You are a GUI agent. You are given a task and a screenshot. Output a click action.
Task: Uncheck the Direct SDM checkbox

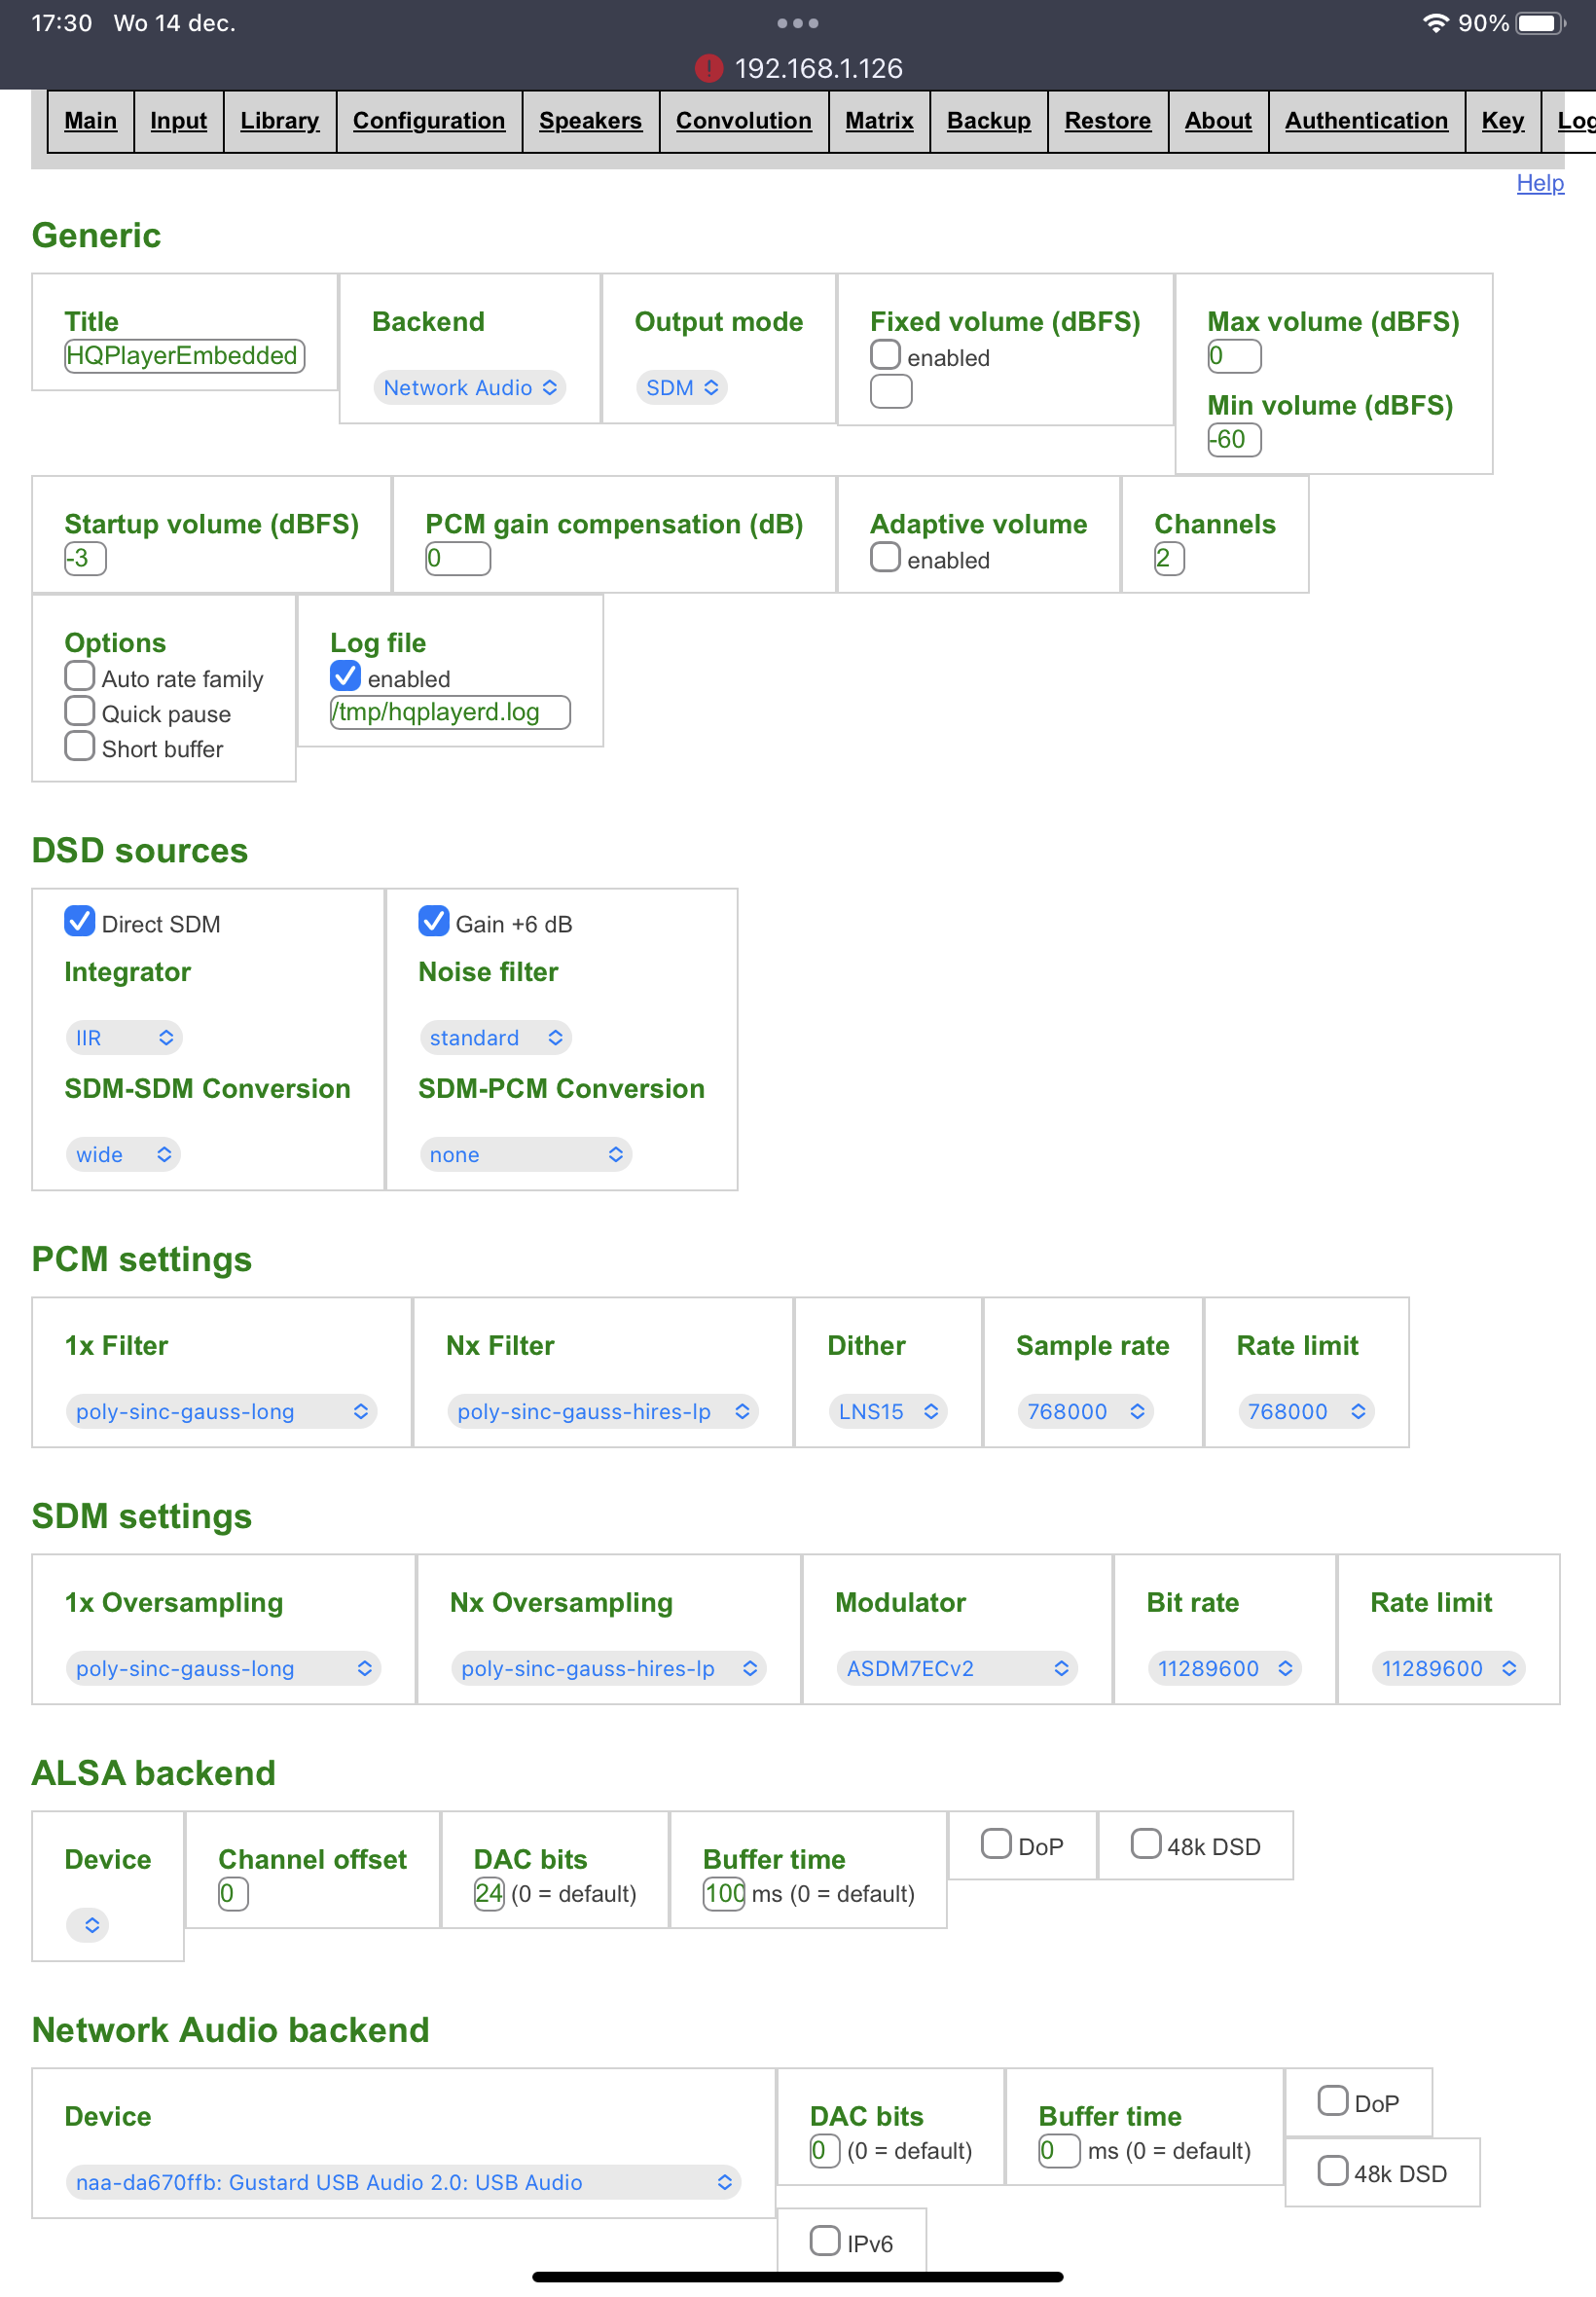click(80, 921)
